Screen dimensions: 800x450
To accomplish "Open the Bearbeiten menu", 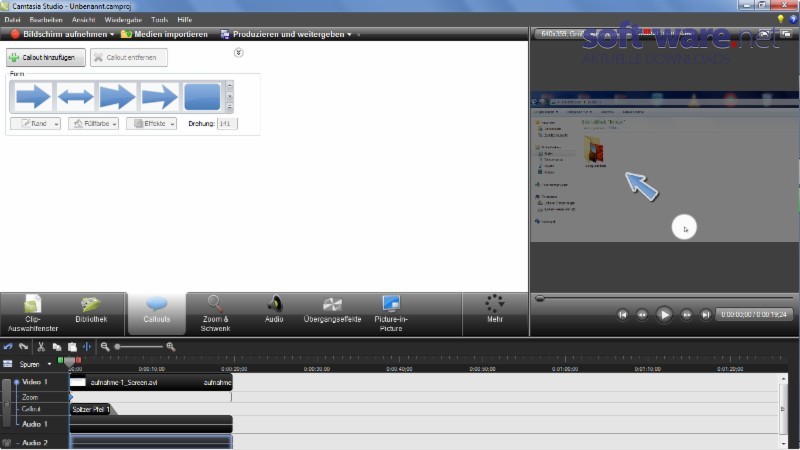I will (x=46, y=19).
